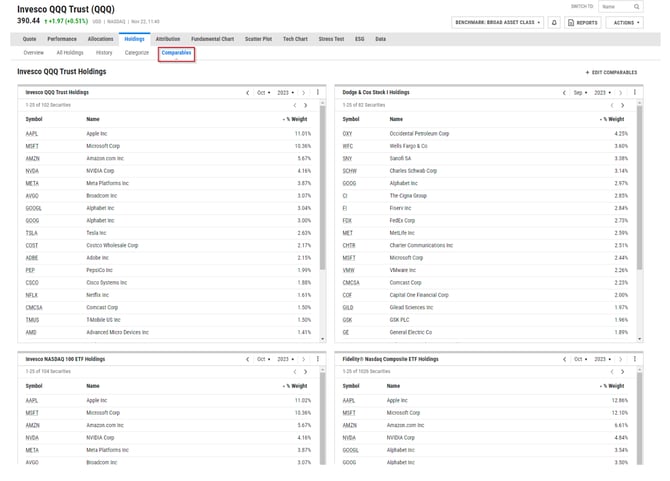Image resolution: width=670 pixels, height=481 pixels.
Task: Open the Reports button
Action: (x=583, y=22)
